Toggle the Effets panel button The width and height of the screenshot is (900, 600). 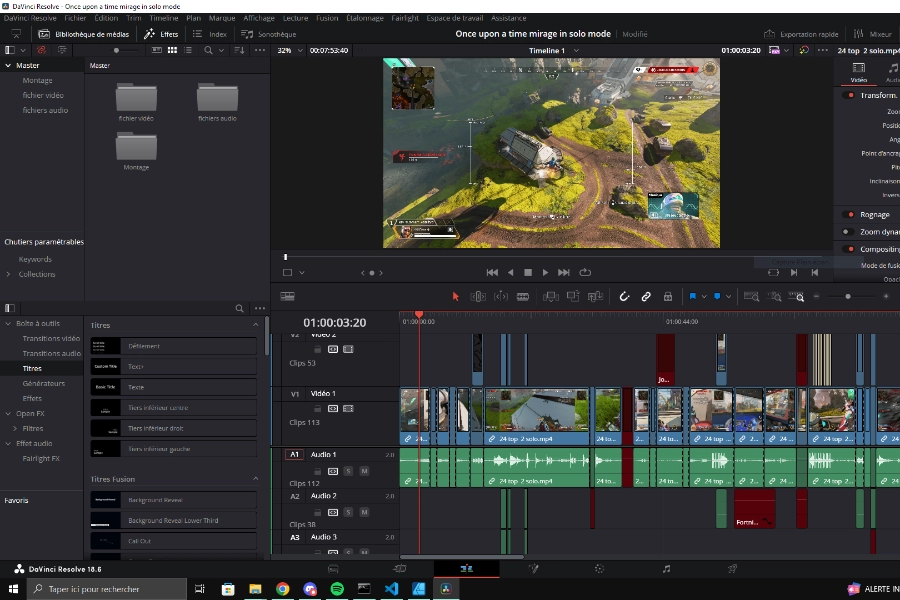[x=161, y=34]
